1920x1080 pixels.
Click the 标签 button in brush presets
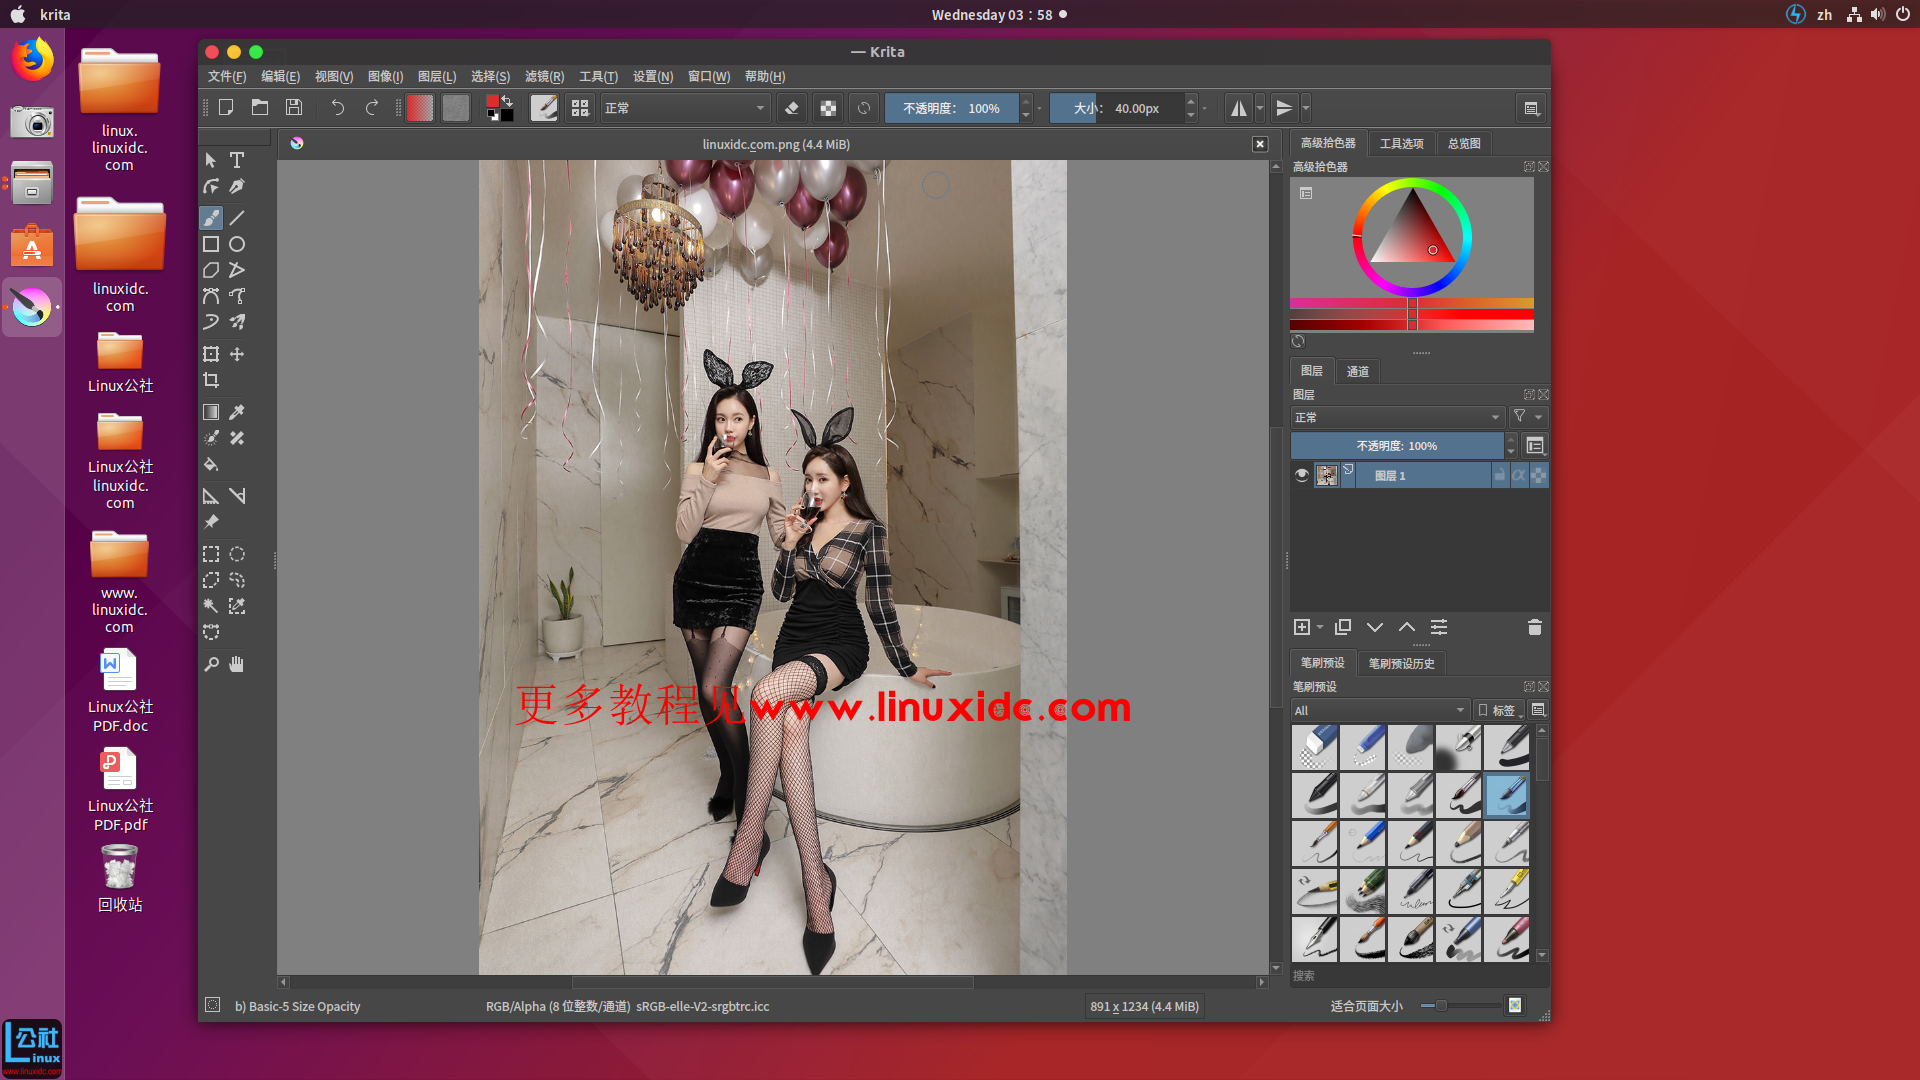point(1499,710)
